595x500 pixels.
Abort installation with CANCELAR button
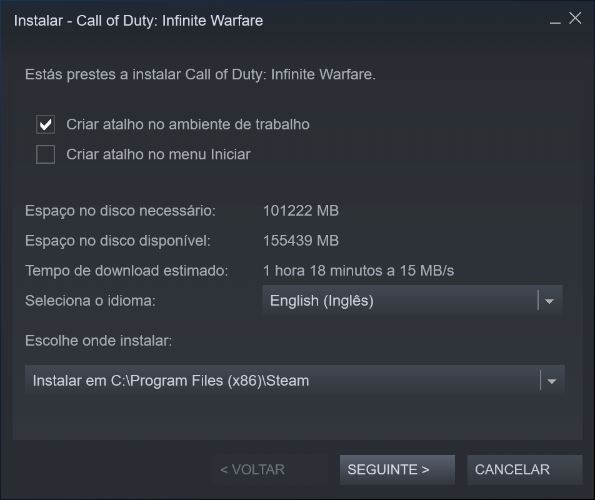524,470
